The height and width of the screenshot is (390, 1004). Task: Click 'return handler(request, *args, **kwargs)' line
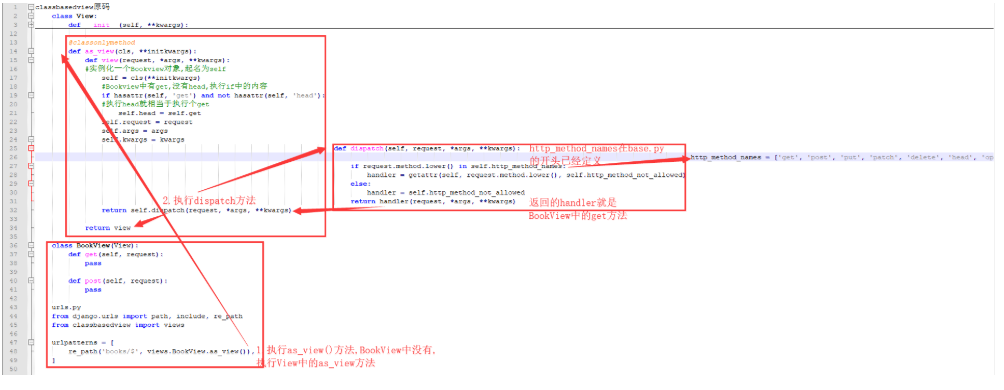(433, 201)
